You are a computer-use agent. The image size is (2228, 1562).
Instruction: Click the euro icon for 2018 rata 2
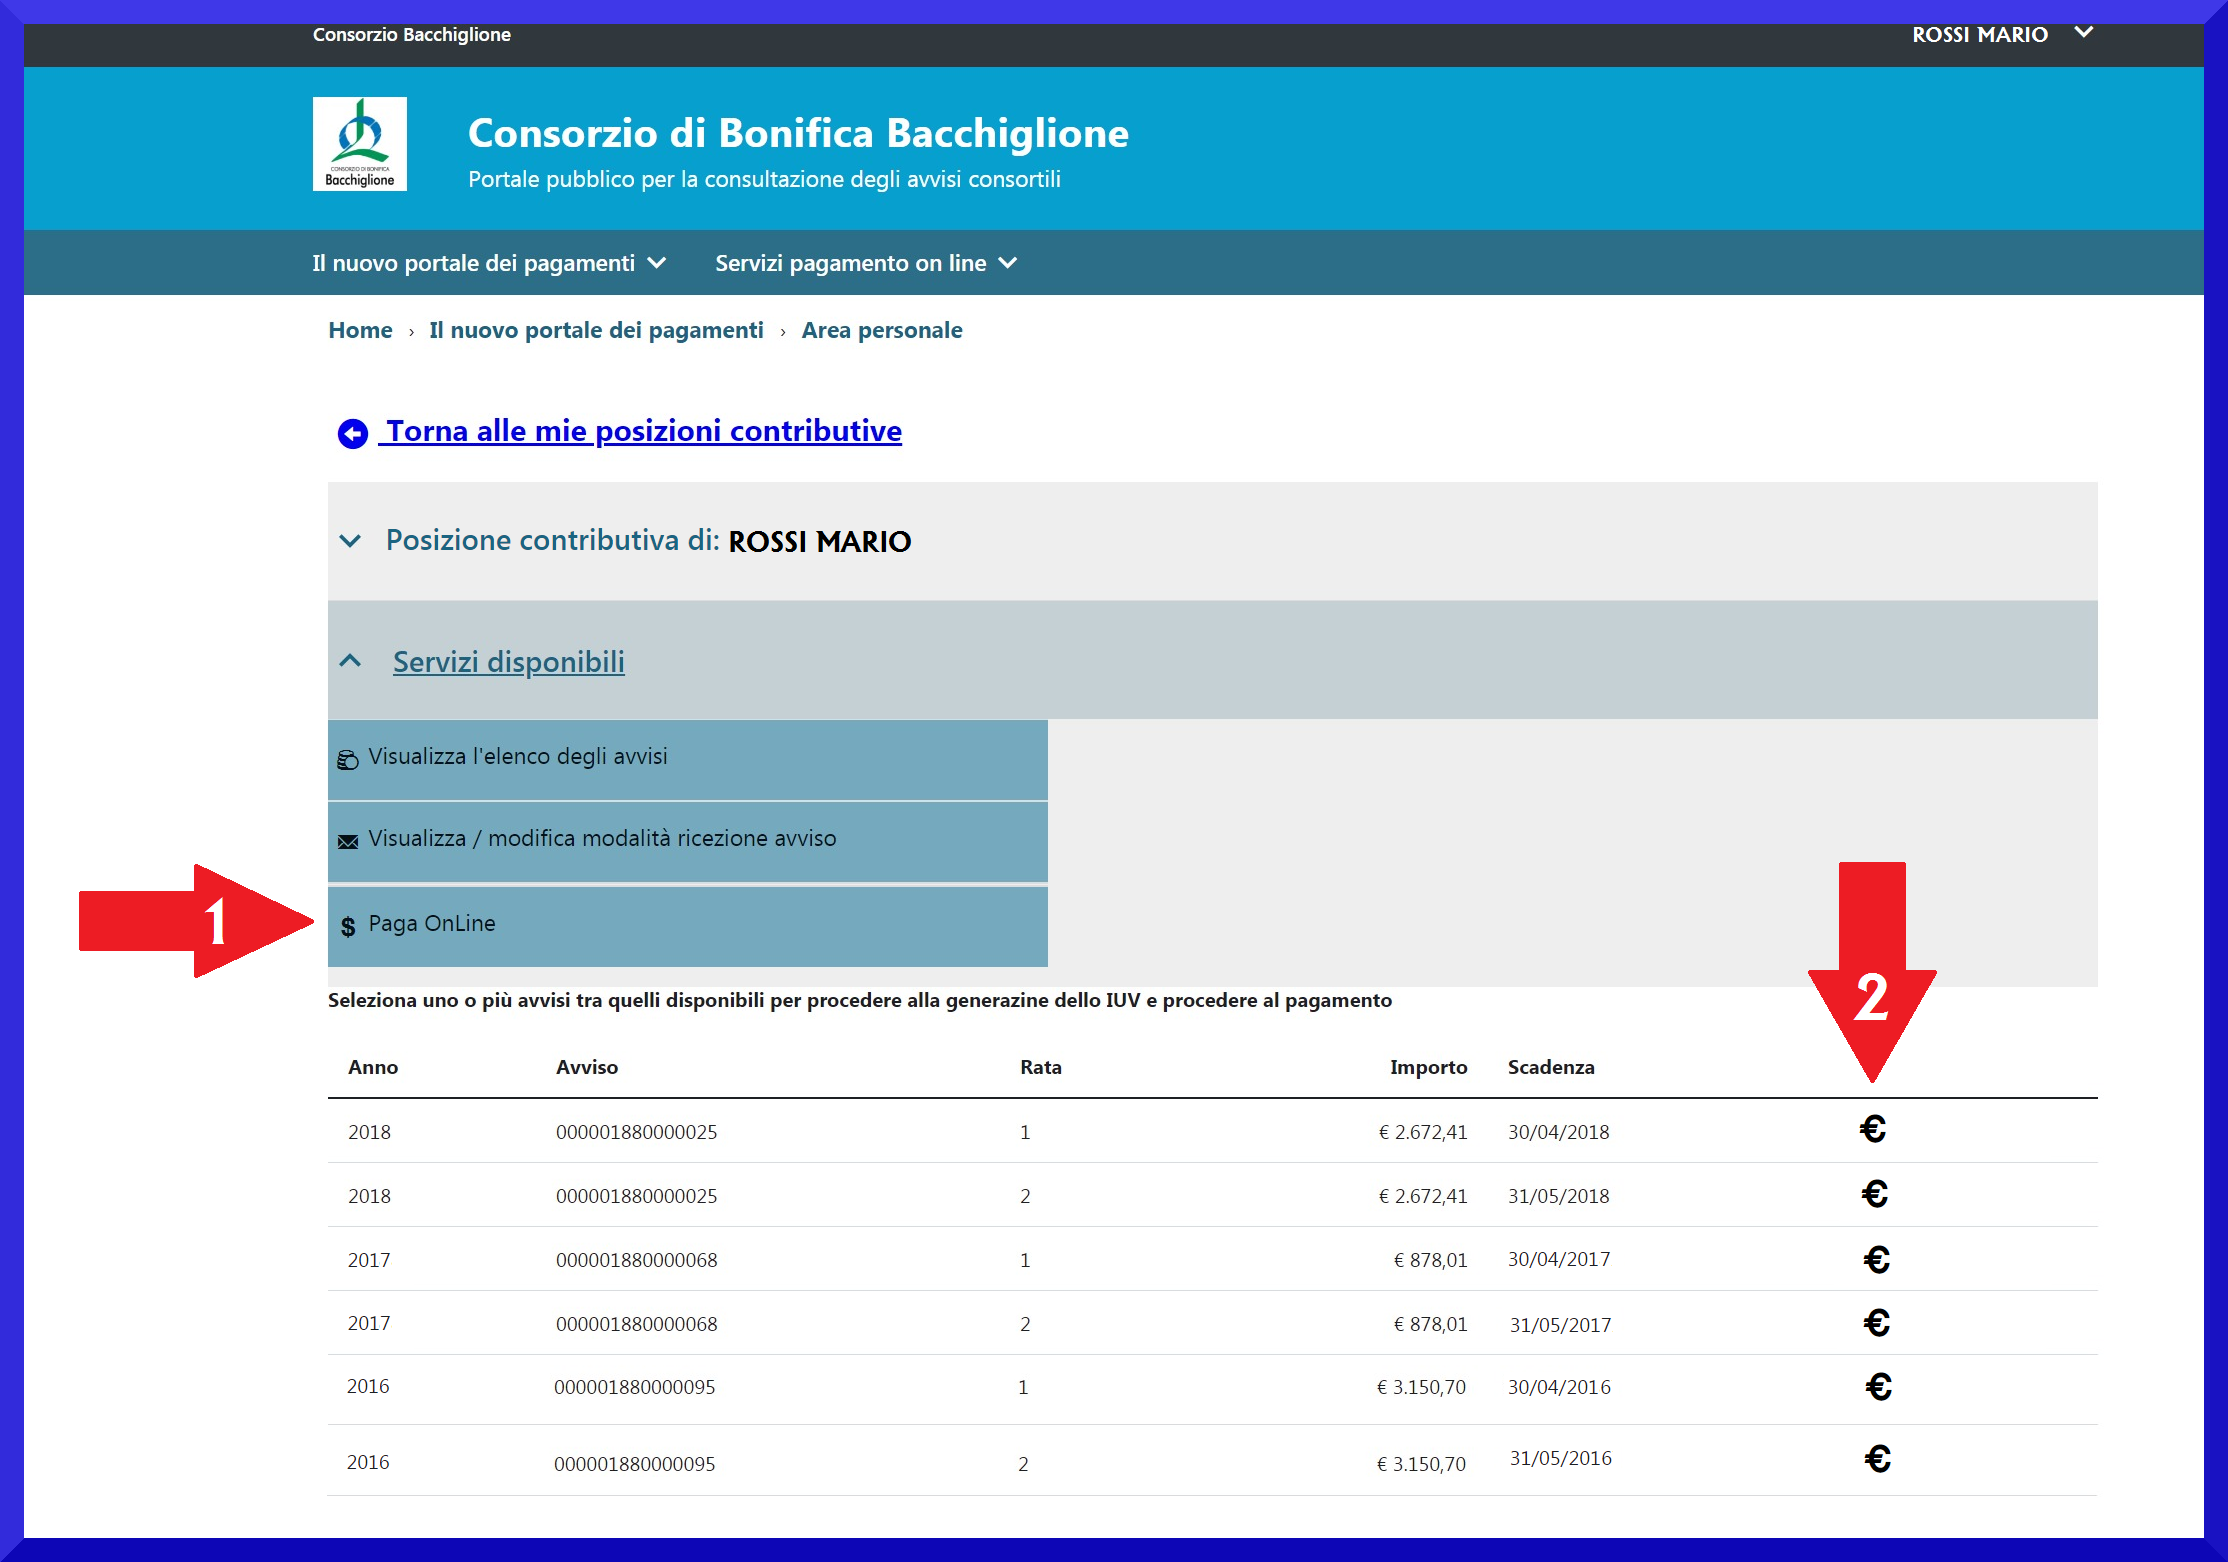tap(1873, 1194)
